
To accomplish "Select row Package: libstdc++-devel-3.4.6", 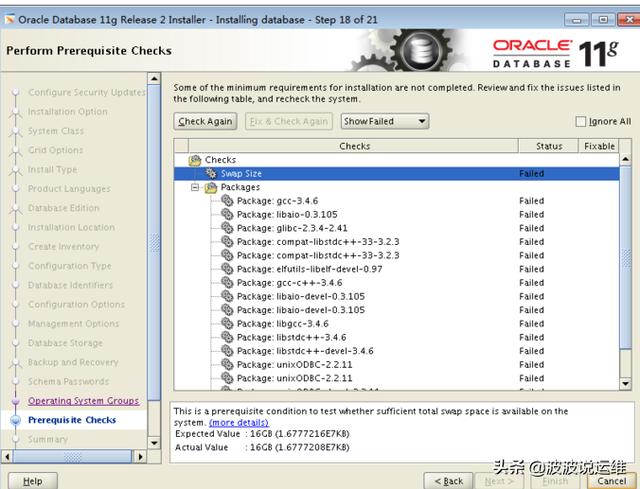I will [x=396, y=351].
